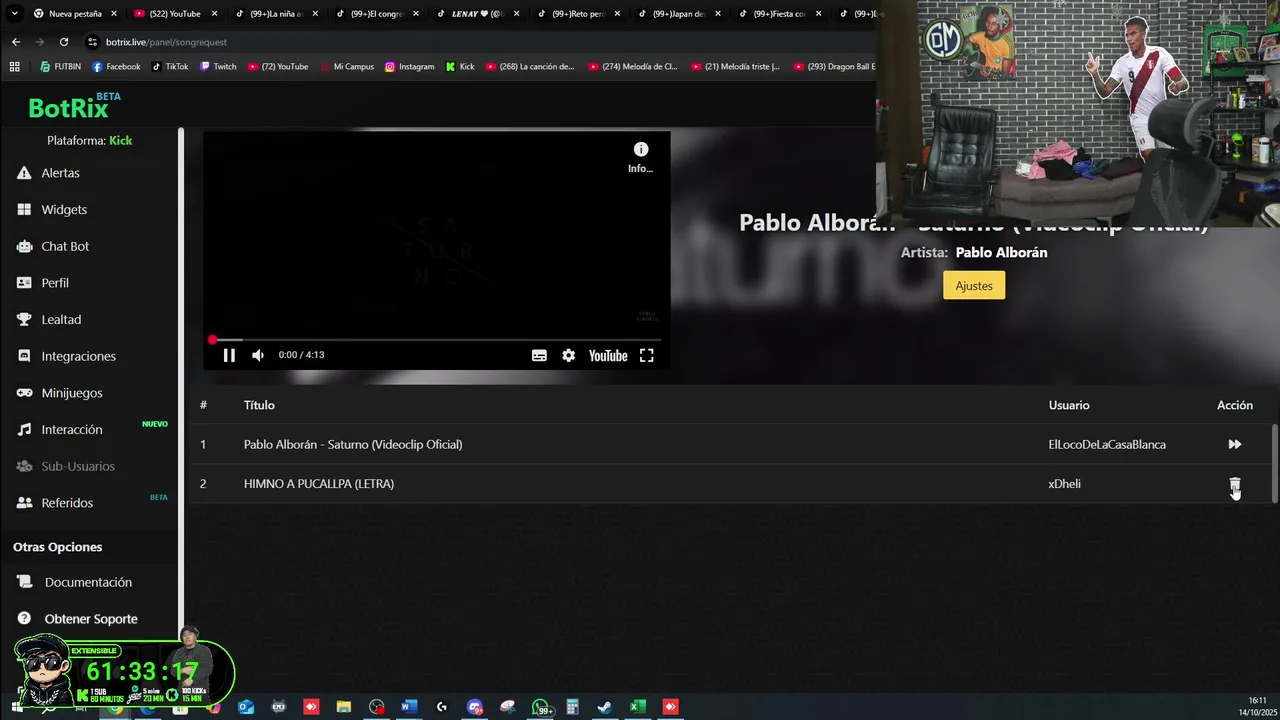Close the Nueva pestaña tab
1280x720 pixels.
click(113, 14)
